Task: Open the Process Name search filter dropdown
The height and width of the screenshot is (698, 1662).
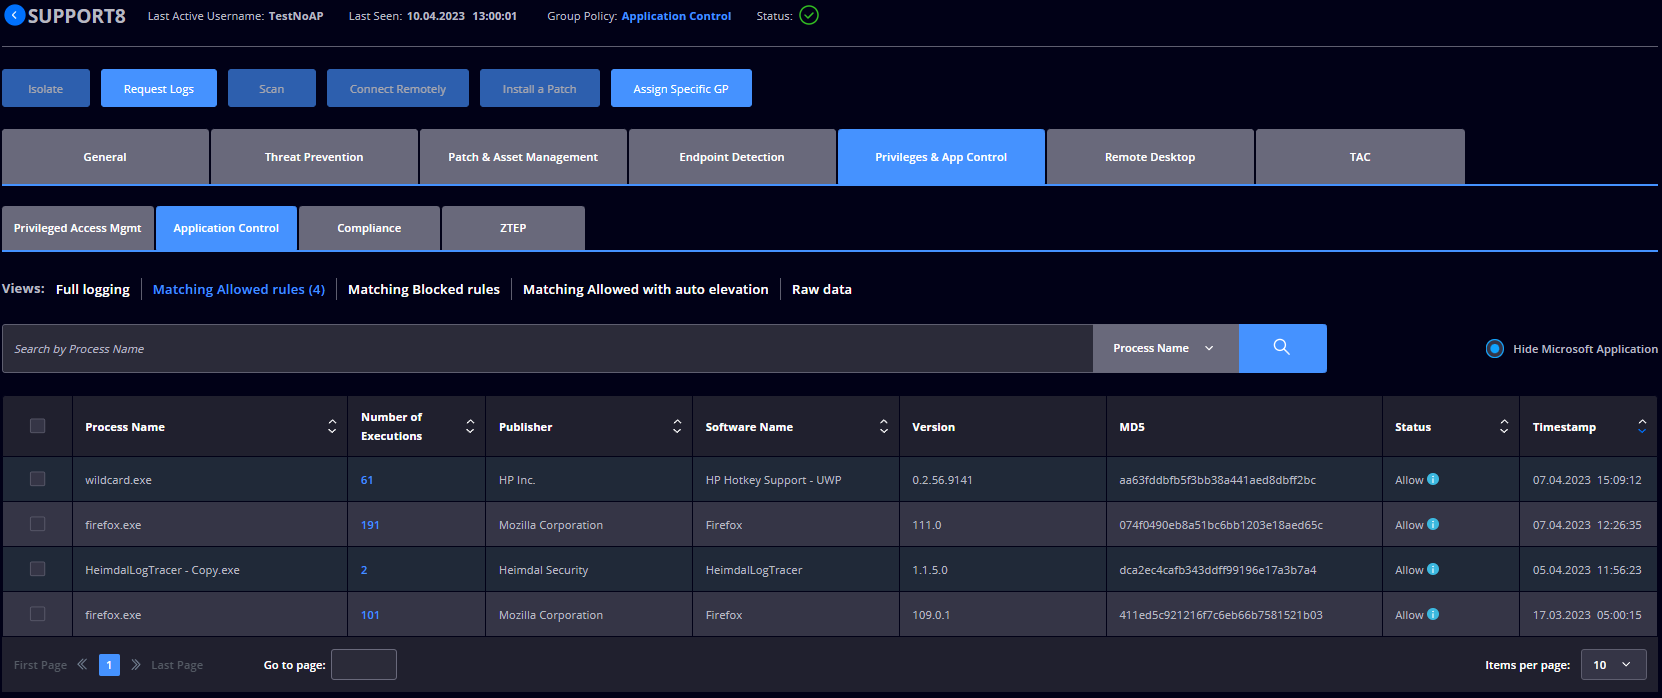Action: (x=1165, y=348)
